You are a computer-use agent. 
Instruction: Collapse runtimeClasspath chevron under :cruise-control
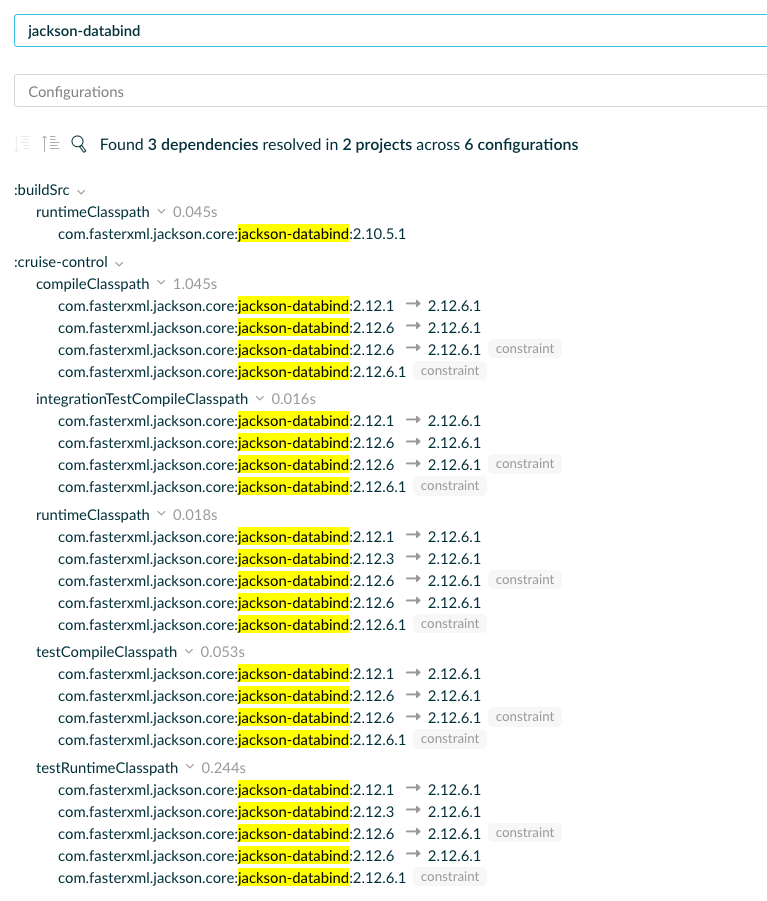coord(161,514)
